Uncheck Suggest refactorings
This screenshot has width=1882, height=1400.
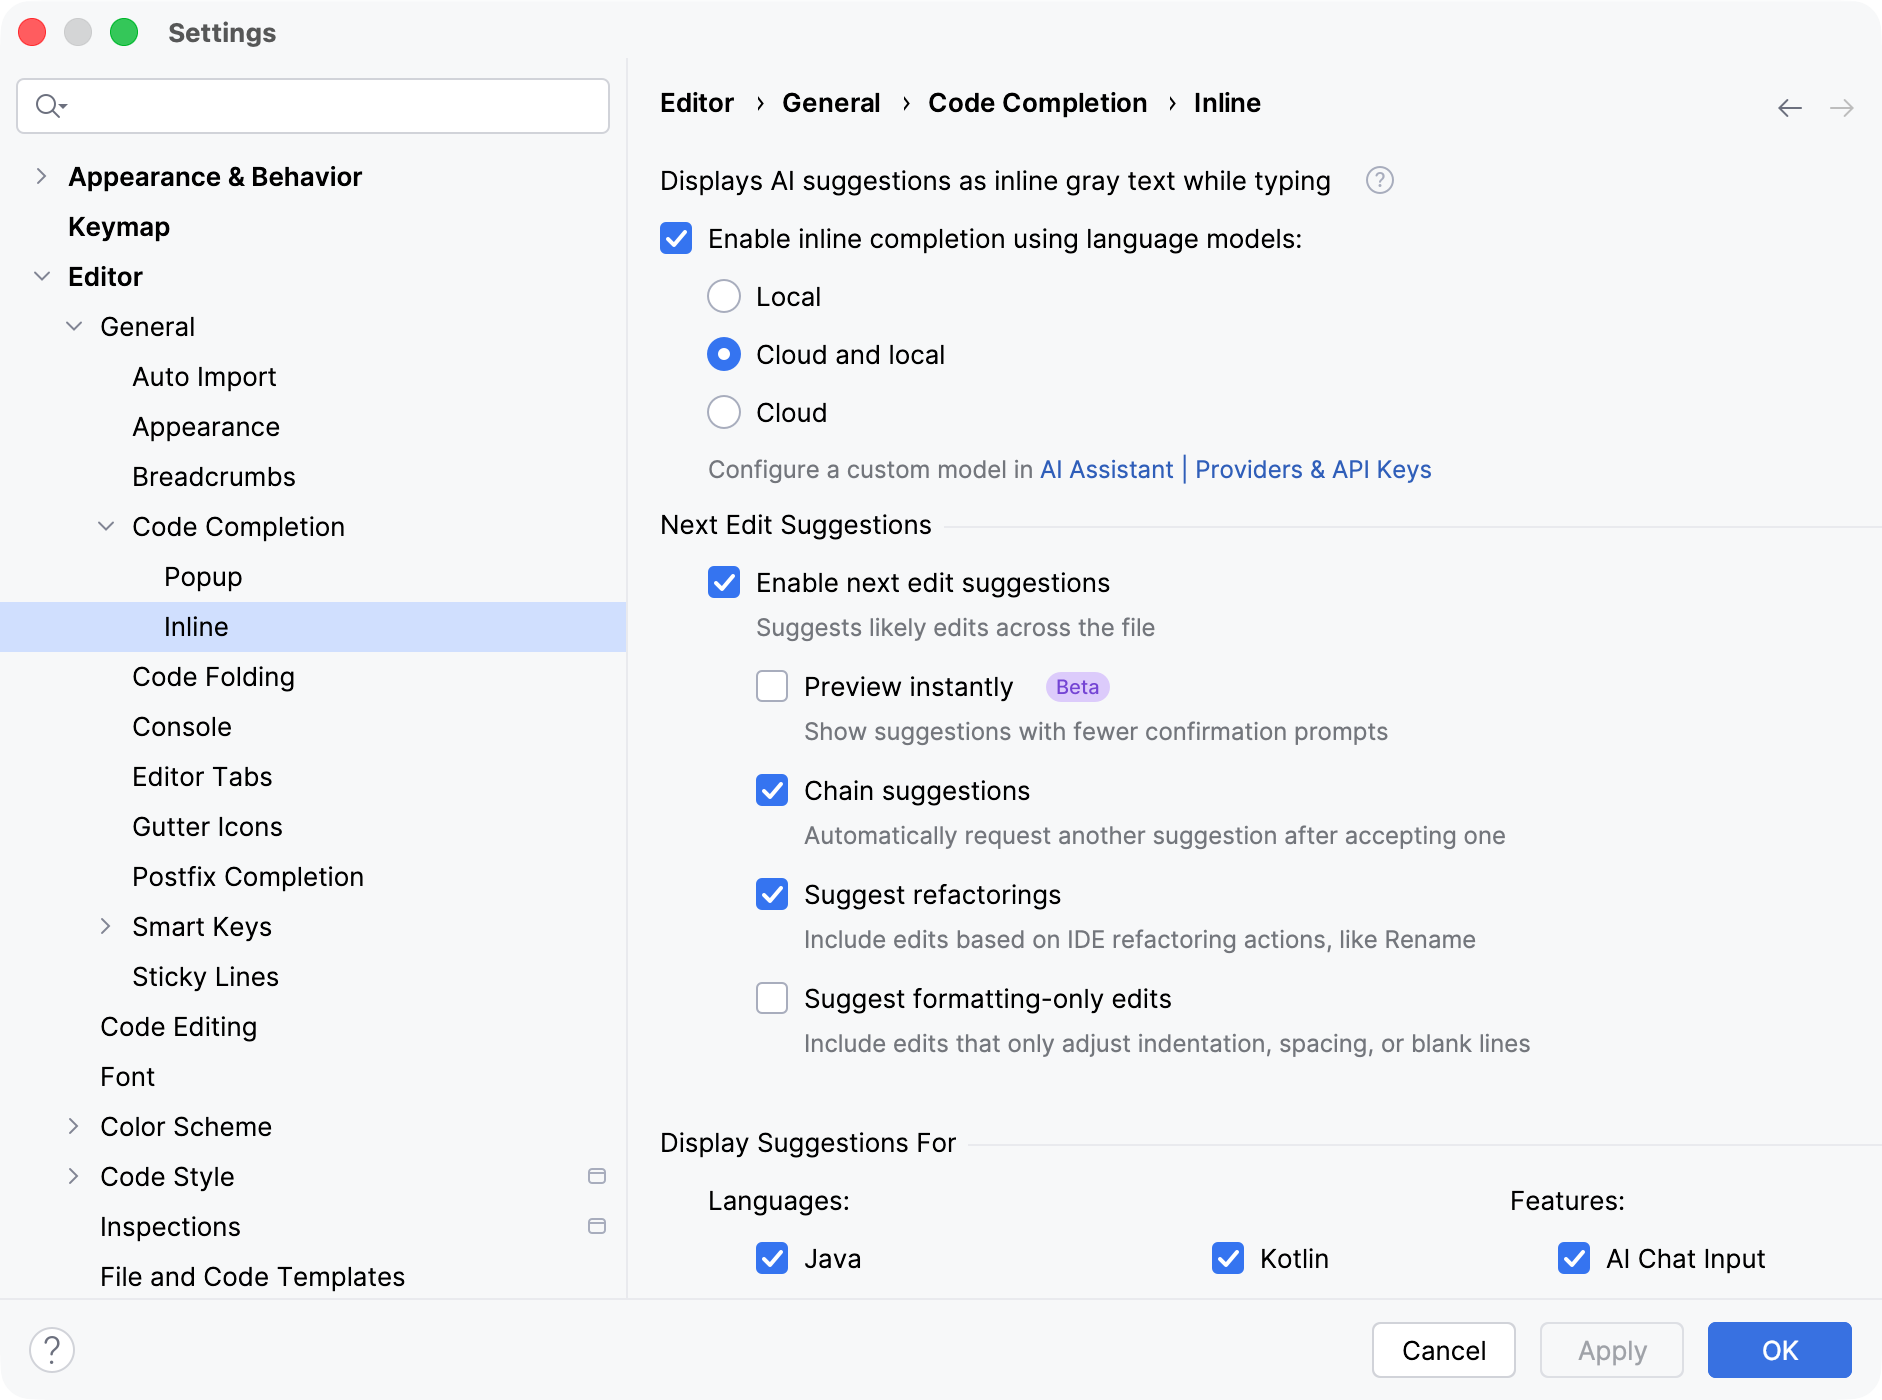click(x=772, y=894)
